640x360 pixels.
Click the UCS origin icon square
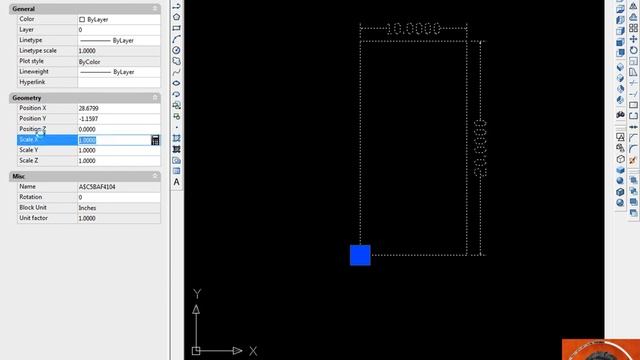(196, 351)
